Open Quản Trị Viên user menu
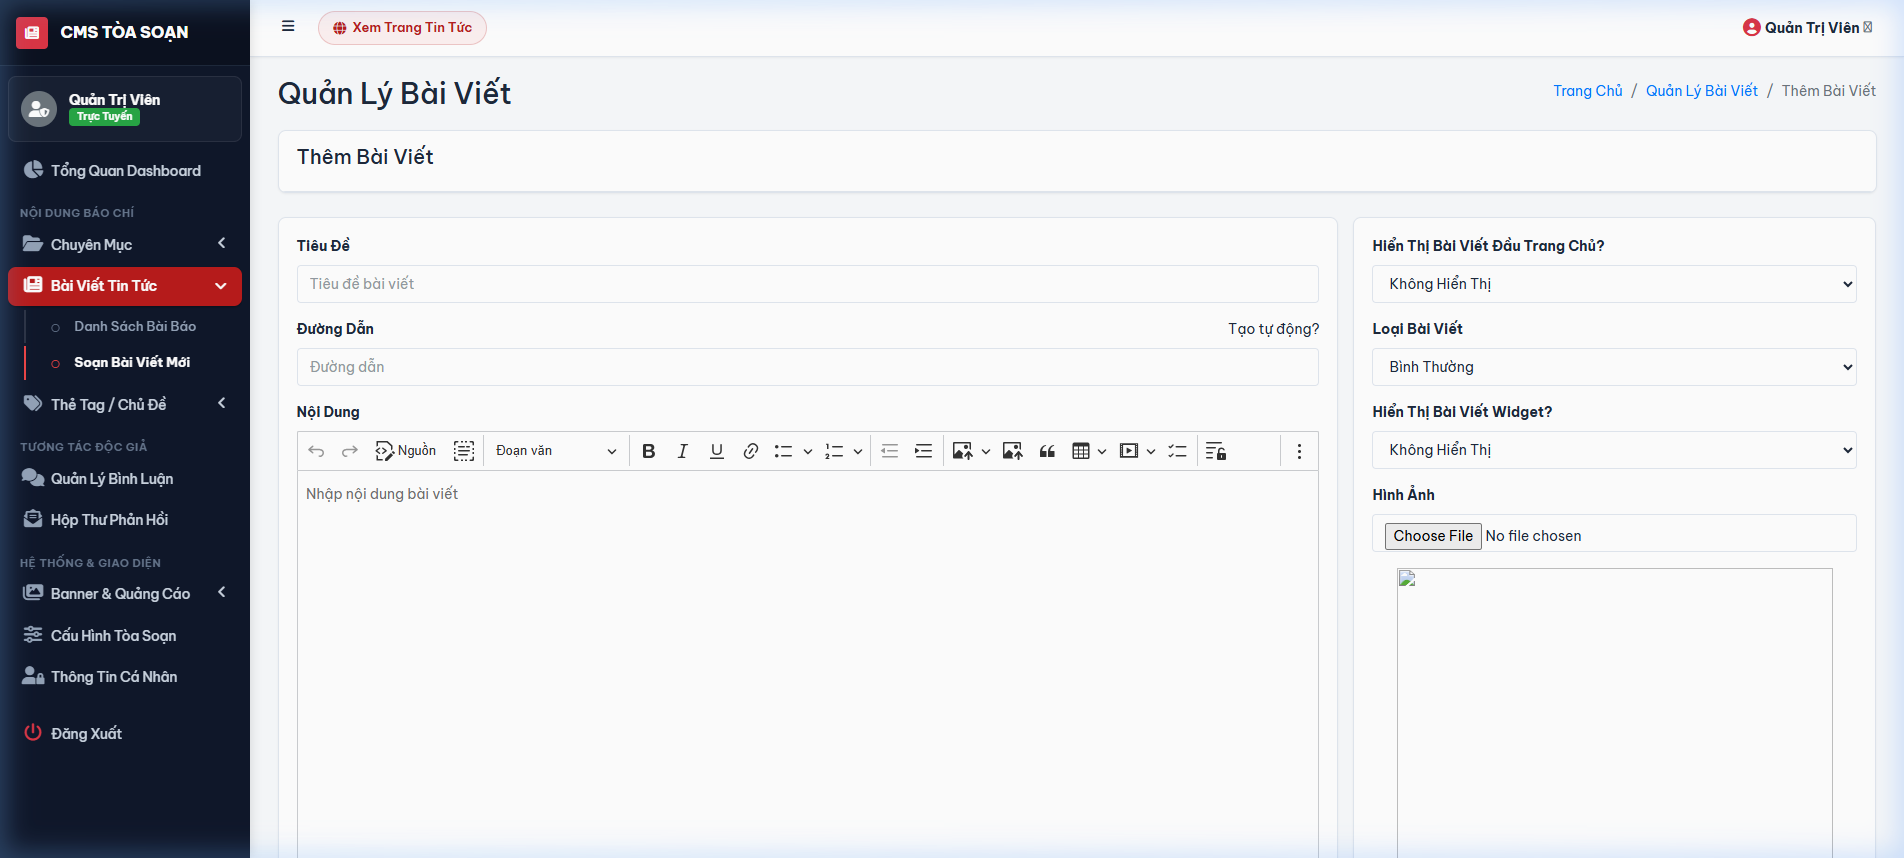 pos(1808,28)
